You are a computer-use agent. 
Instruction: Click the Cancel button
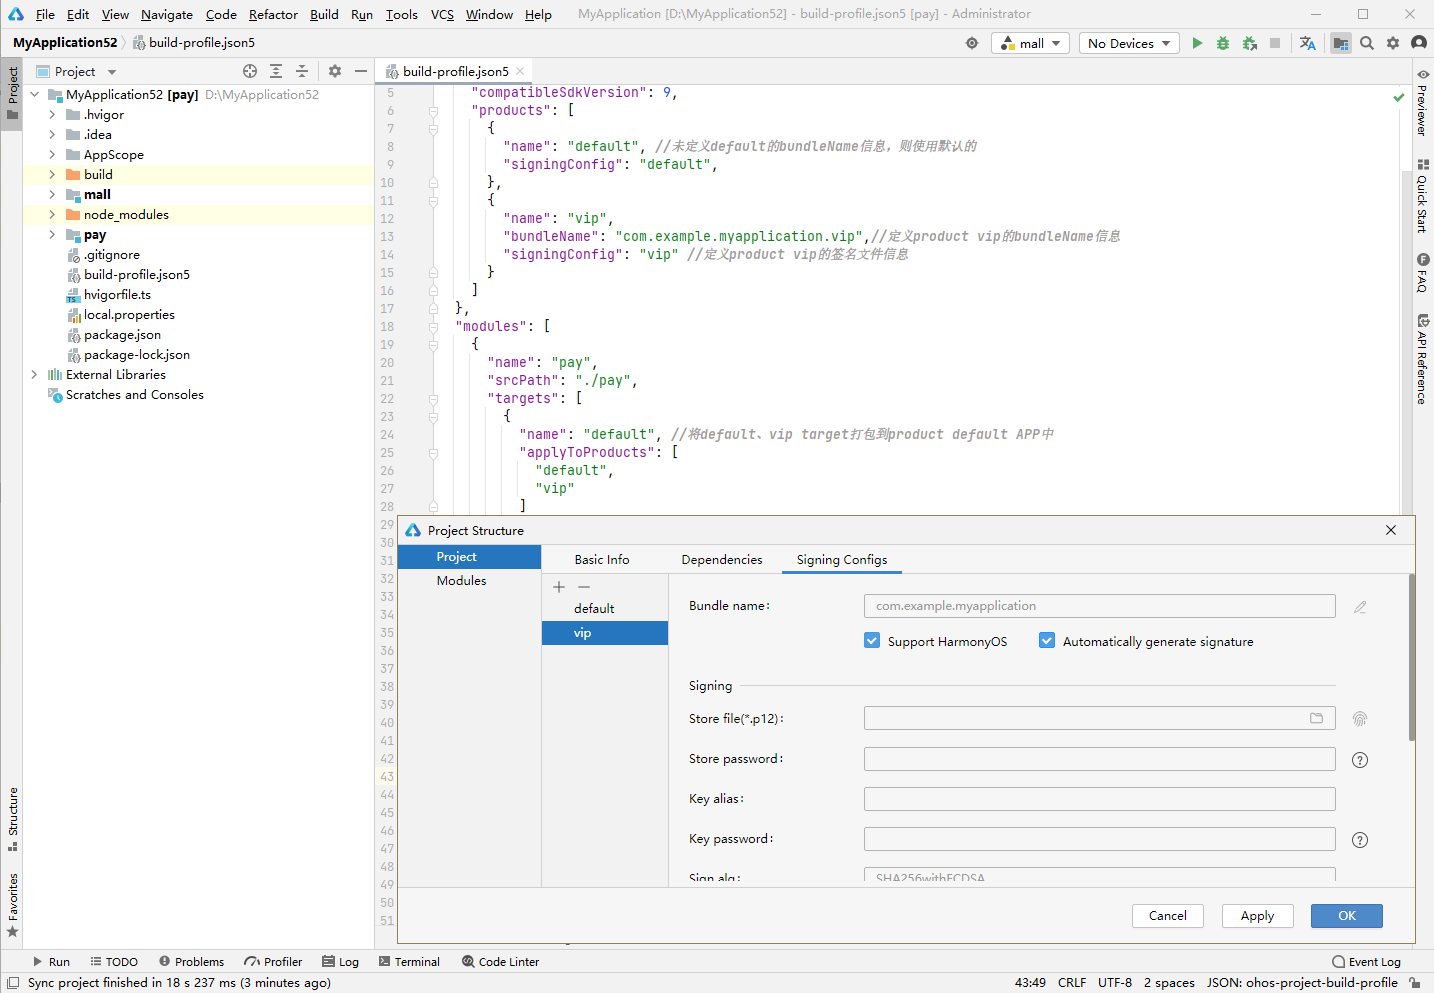(1168, 916)
